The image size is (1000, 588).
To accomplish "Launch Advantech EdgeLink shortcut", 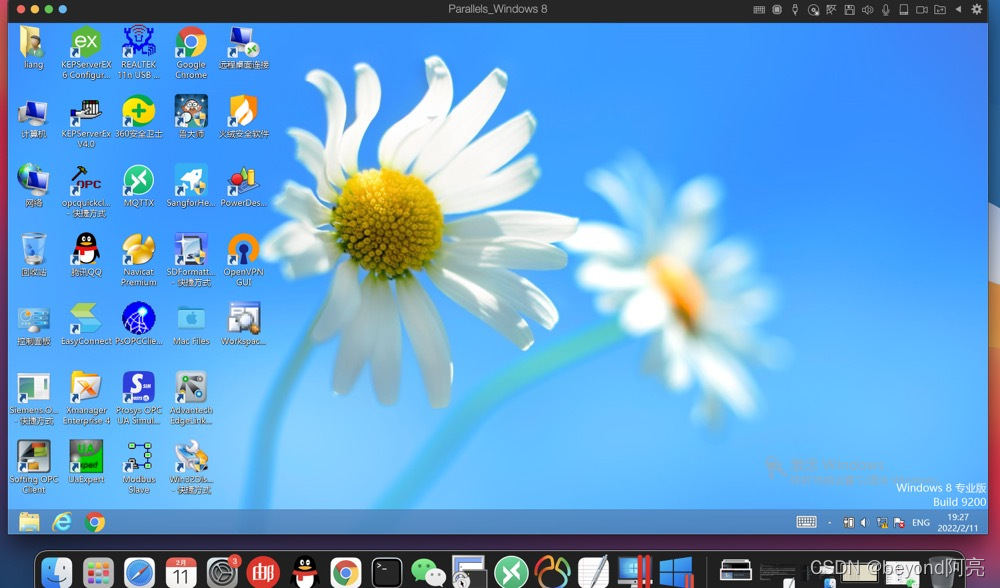I will click(x=191, y=398).
